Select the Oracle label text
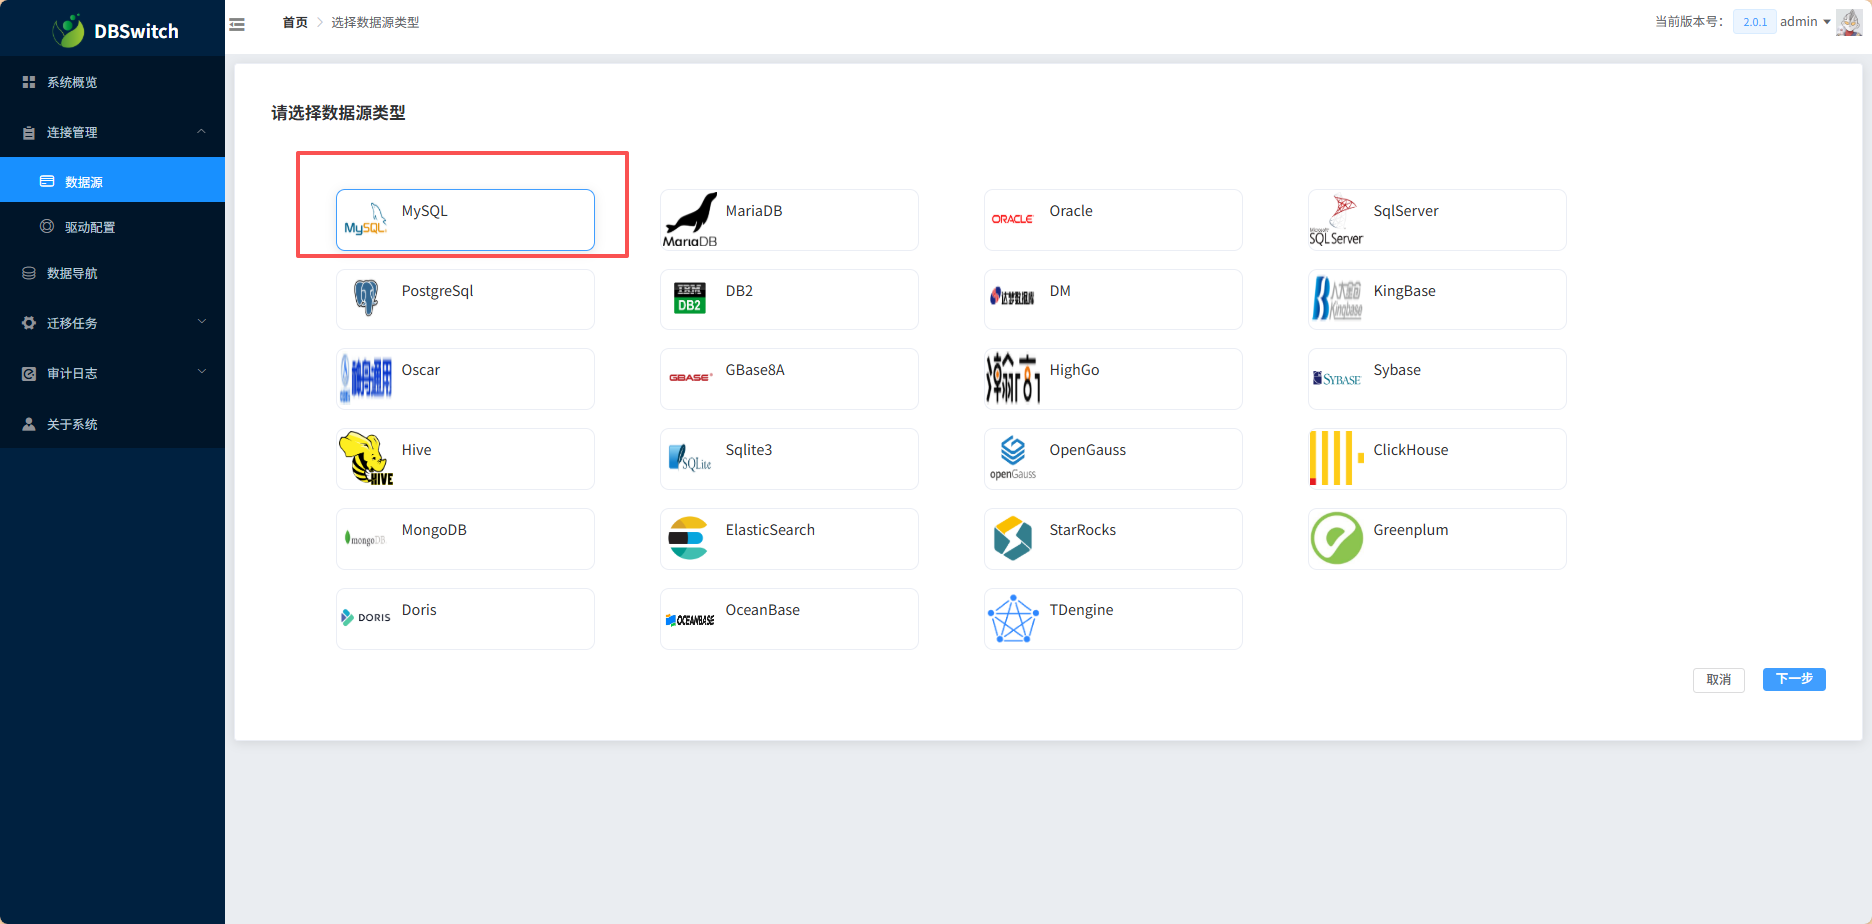This screenshot has height=924, width=1872. 1071,211
